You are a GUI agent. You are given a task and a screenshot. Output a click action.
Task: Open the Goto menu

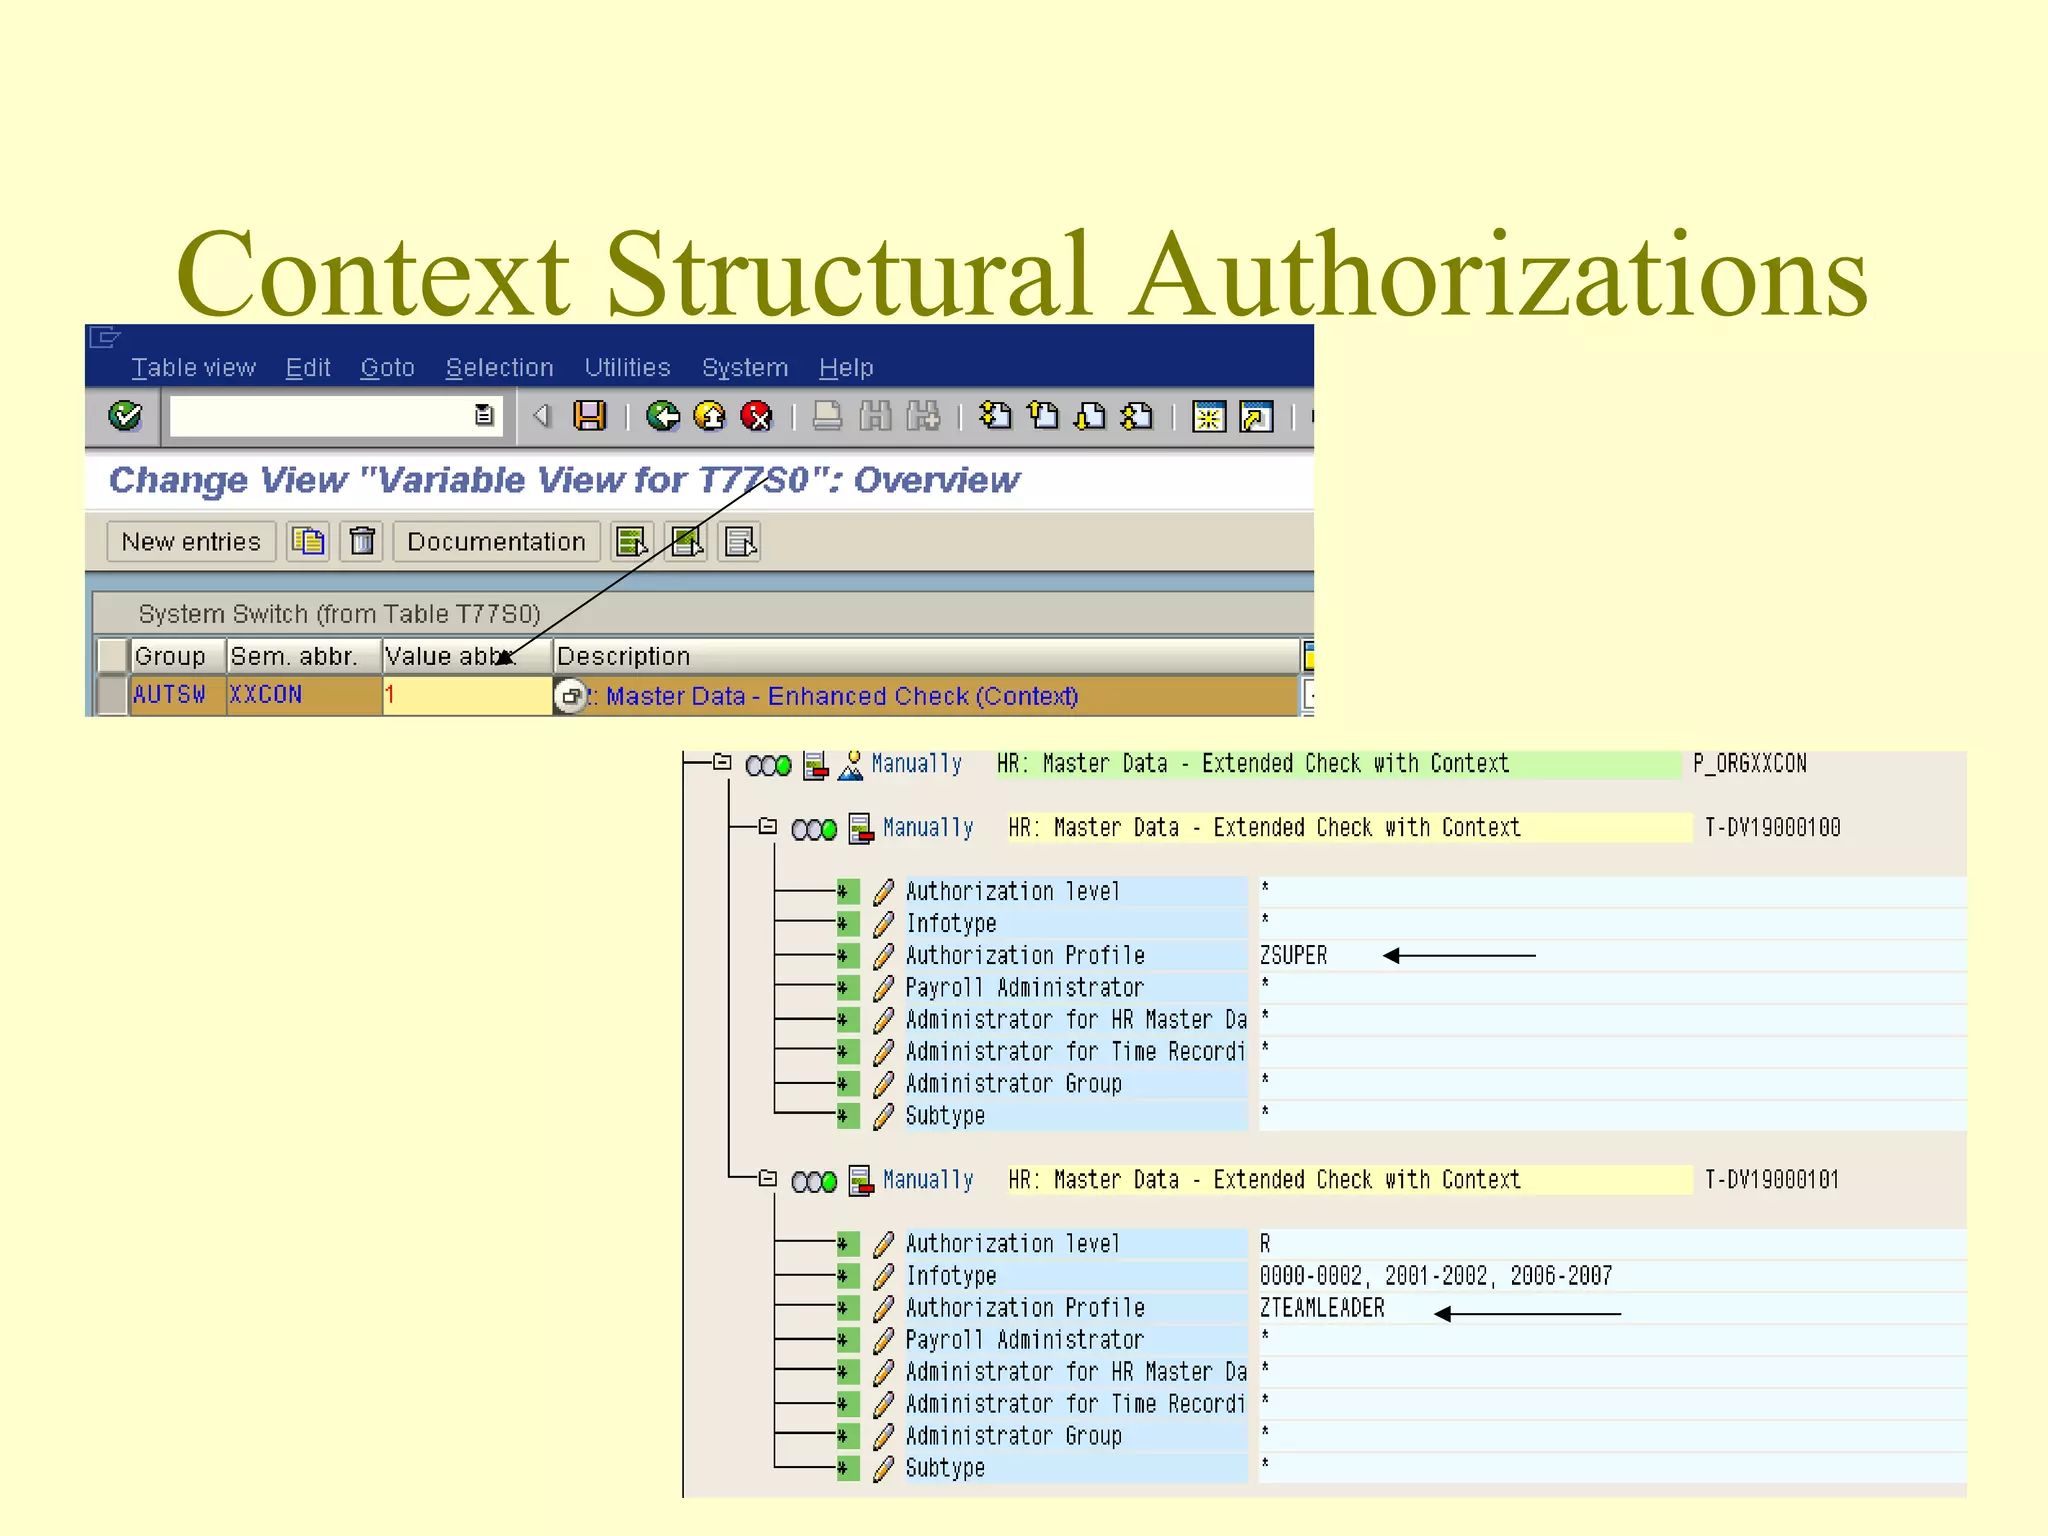click(x=387, y=368)
